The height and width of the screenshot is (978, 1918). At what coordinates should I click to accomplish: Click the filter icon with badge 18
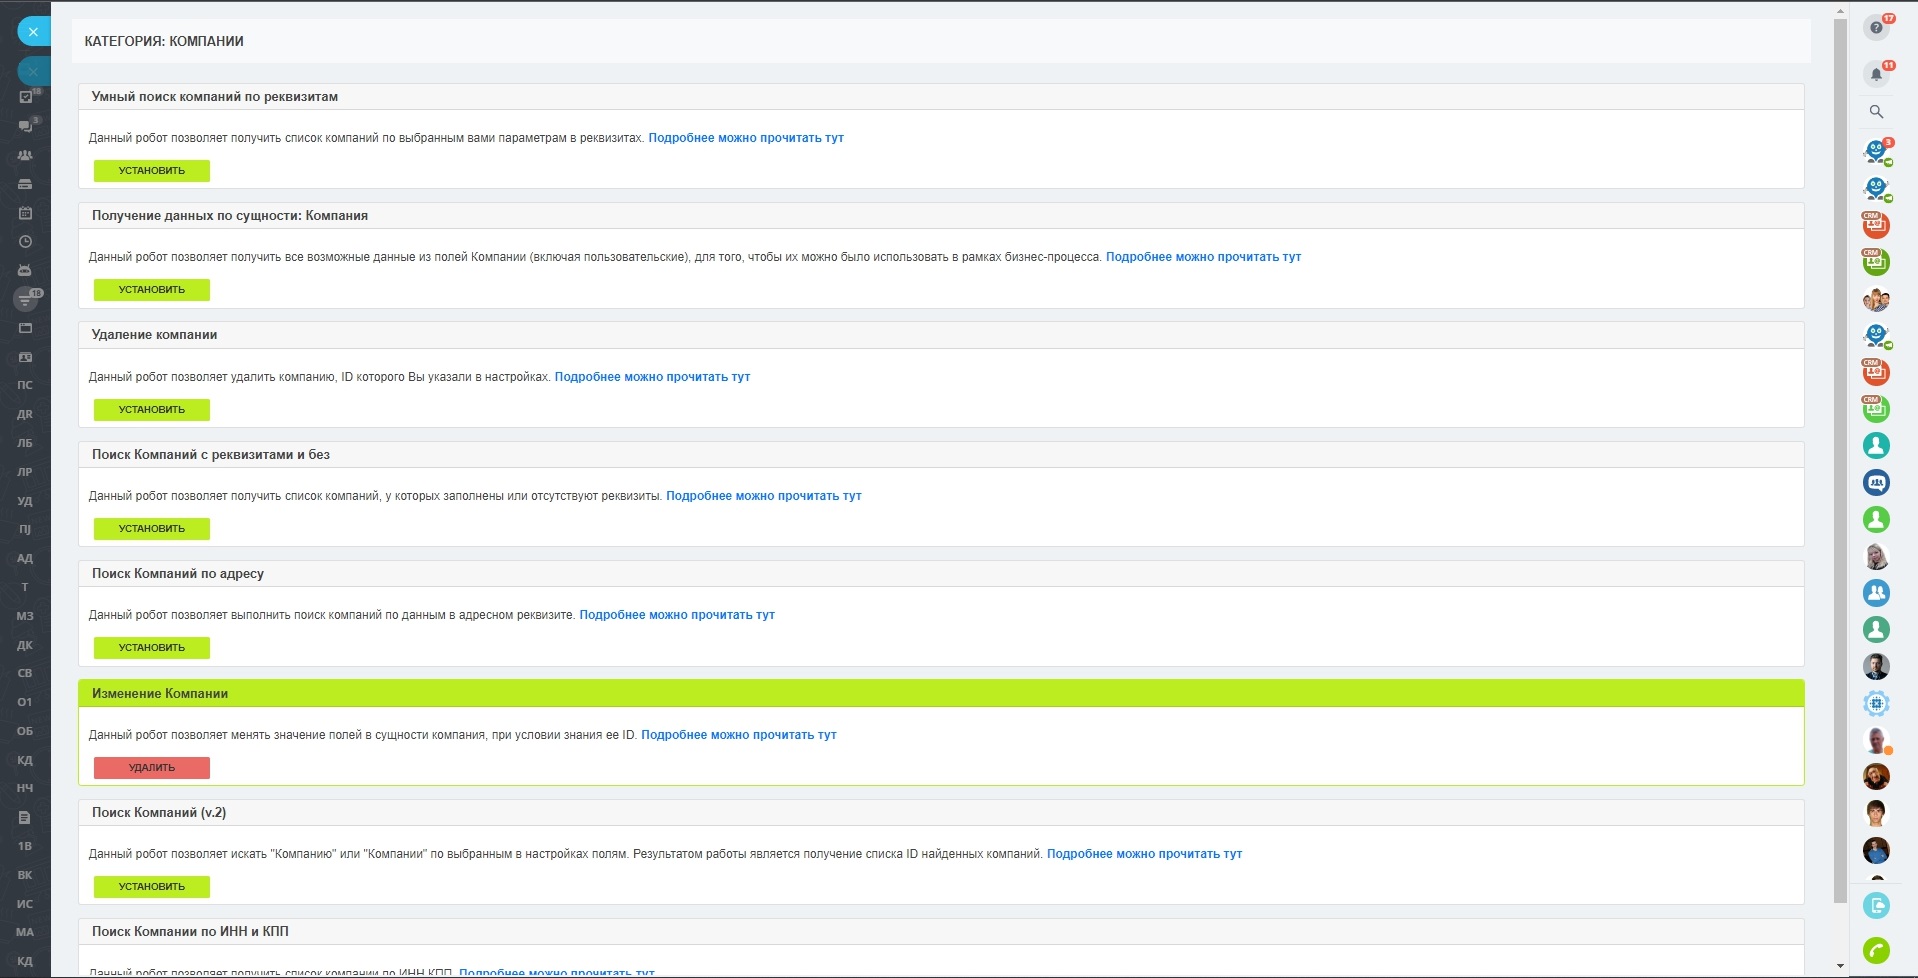coord(26,299)
